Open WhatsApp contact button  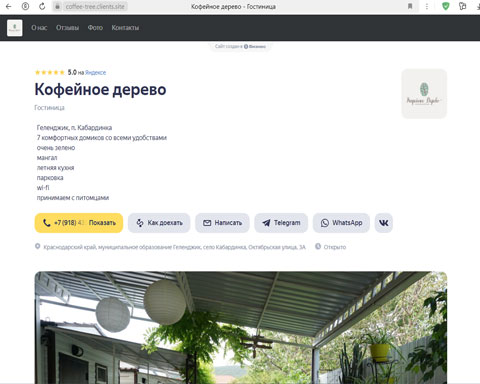[x=341, y=223]
